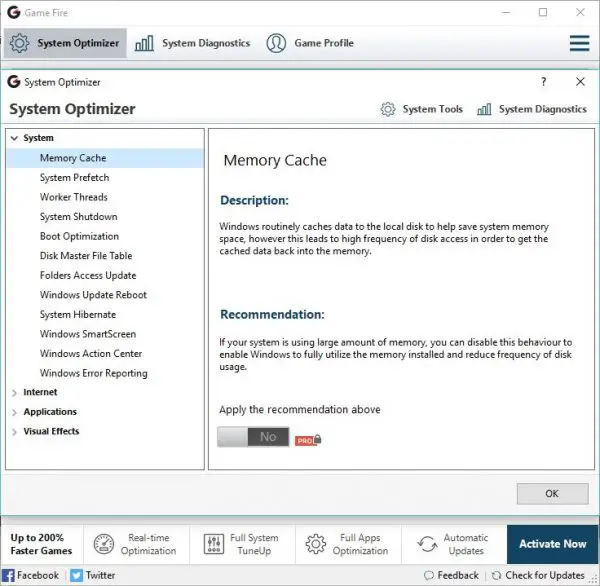This screenshot has width=600, height=586.
Task: Select Folders Access Update item
Action: [x=106, y=275]
